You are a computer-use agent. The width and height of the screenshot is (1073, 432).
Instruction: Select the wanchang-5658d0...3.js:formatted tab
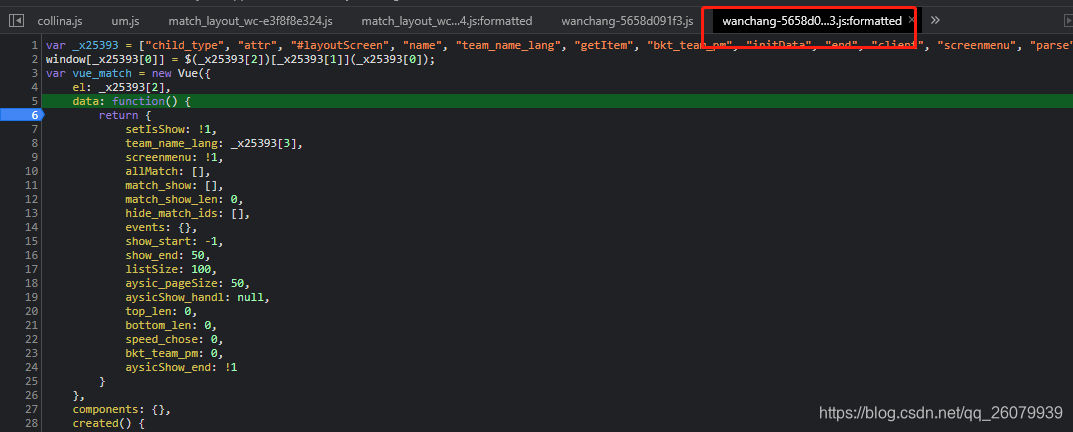(812, 21)
